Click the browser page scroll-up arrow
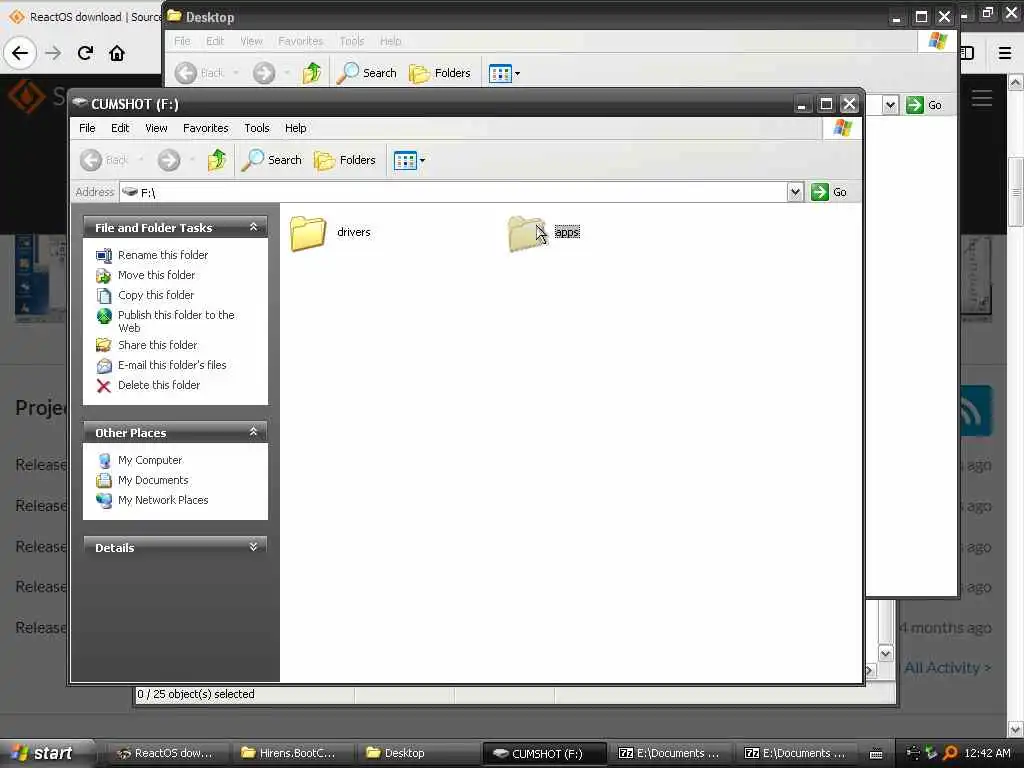The image size is (1024, 768). pyautogui.click(x=1016, y=82)
